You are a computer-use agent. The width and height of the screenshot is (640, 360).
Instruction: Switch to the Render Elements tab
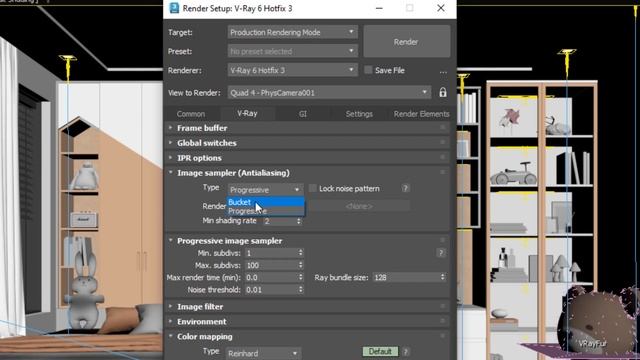point(421,114)
